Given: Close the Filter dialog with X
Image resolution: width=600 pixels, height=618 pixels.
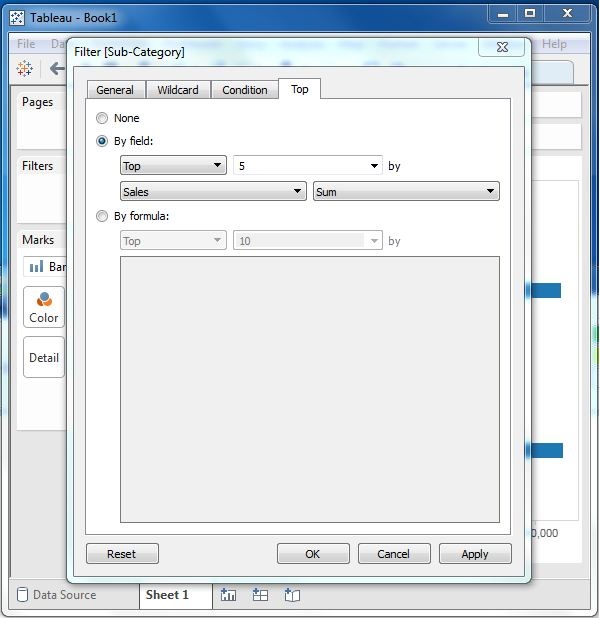Looking at the screenshot, I should (x=501, y=47).
